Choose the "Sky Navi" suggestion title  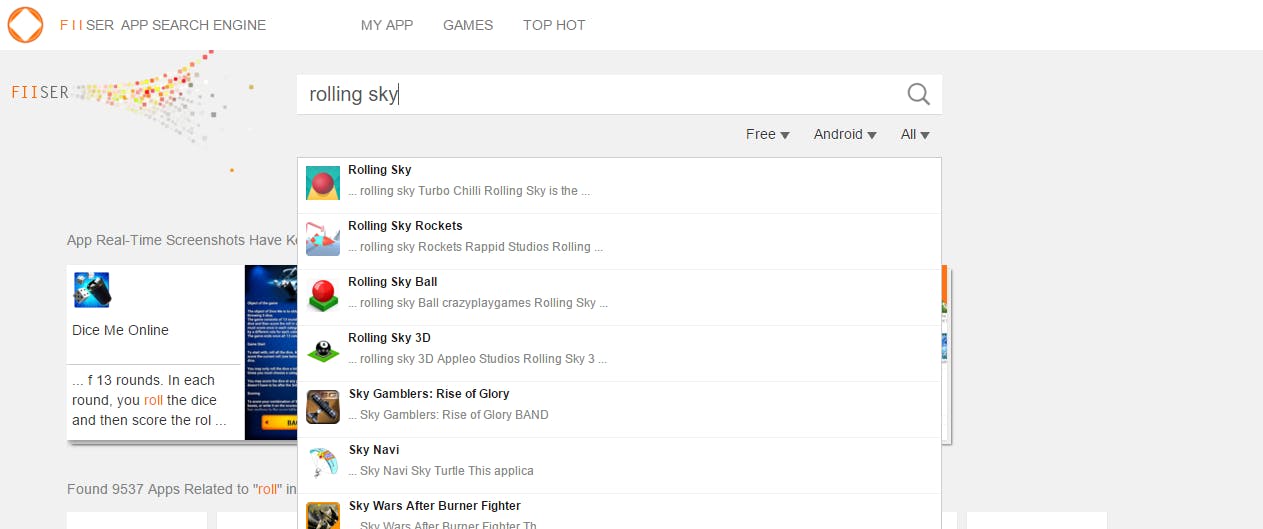pos(374,450)
